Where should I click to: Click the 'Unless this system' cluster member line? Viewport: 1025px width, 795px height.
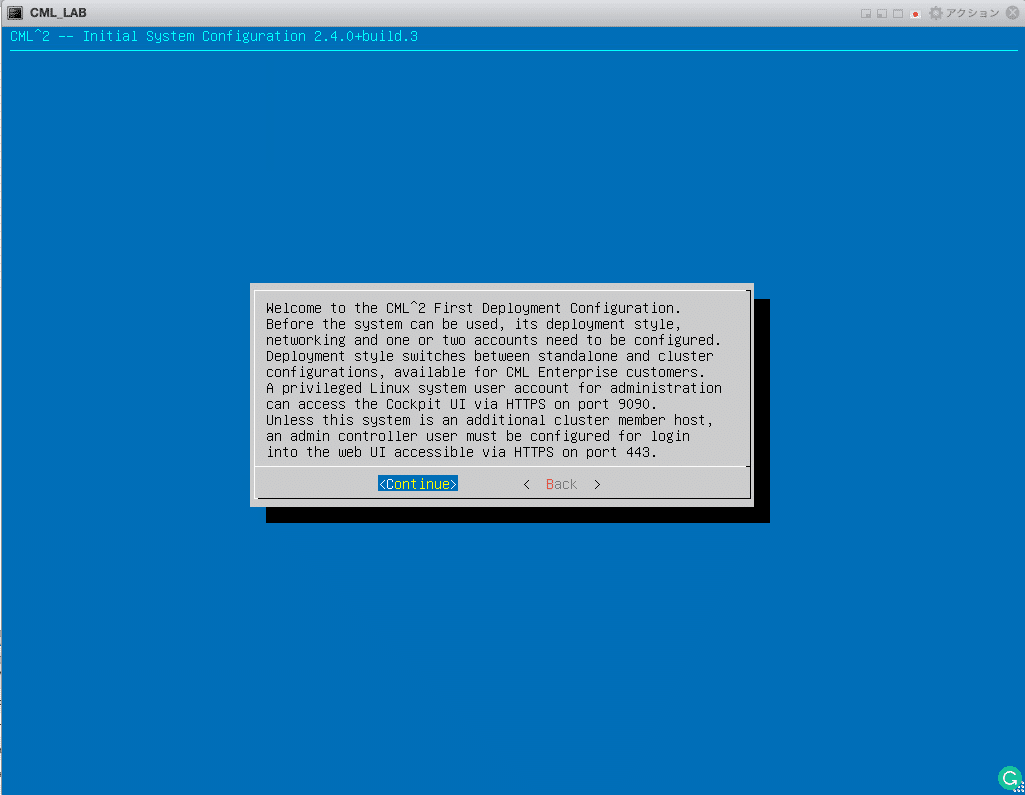coord(489,420)
